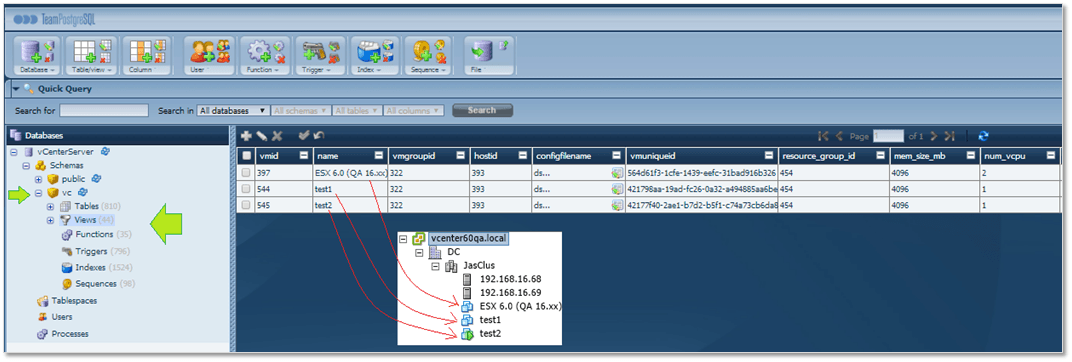Go to the previous results page
Screen dimensions: 1072x362
click(x=840, y=136)
